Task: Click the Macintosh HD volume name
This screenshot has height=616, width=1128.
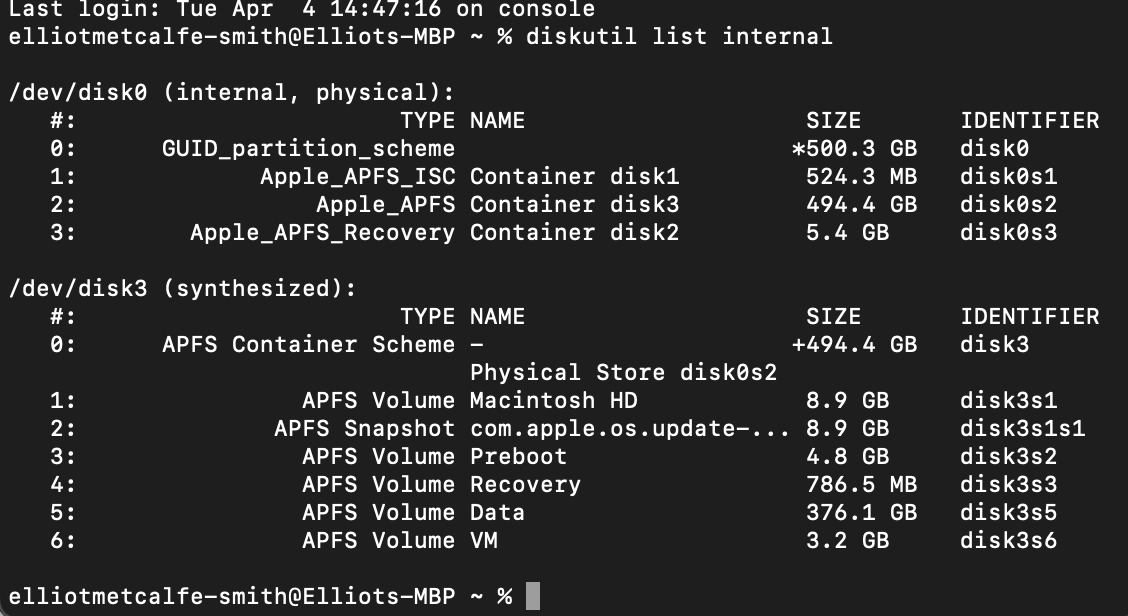Action: coord(568,401)
